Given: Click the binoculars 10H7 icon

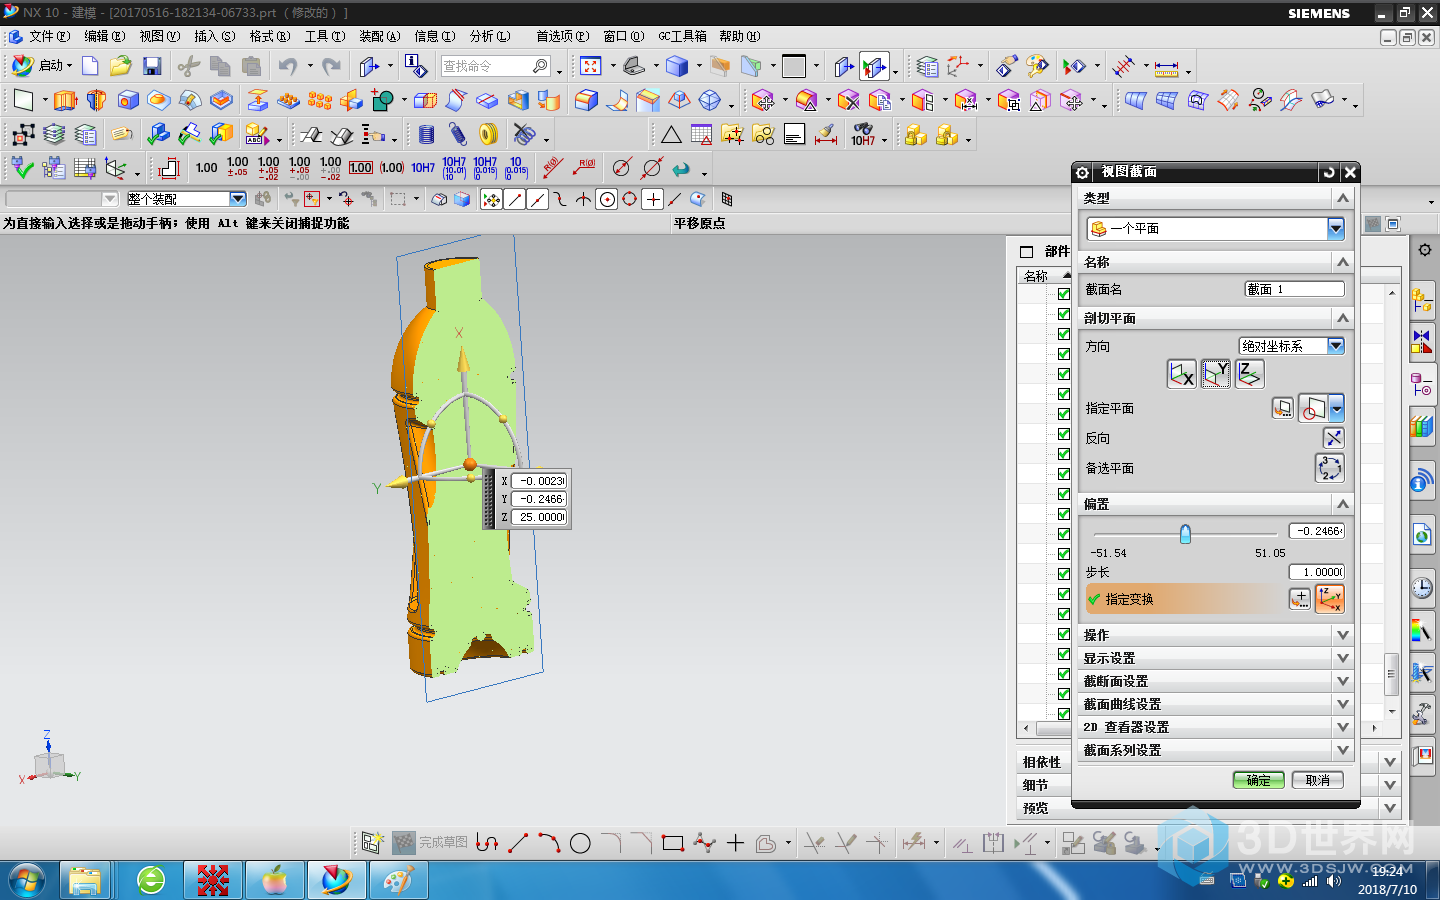Looking at the screenshot, I should [862, 134].
